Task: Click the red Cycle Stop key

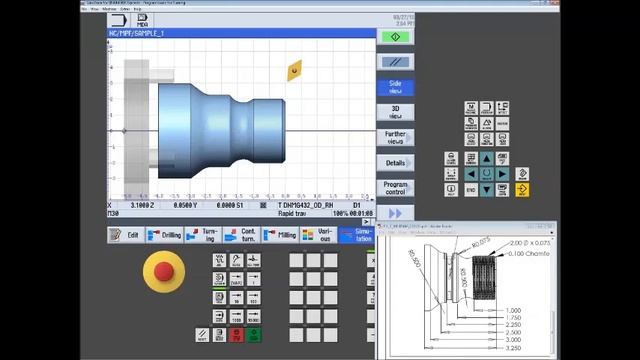Action: pos(236,335)
